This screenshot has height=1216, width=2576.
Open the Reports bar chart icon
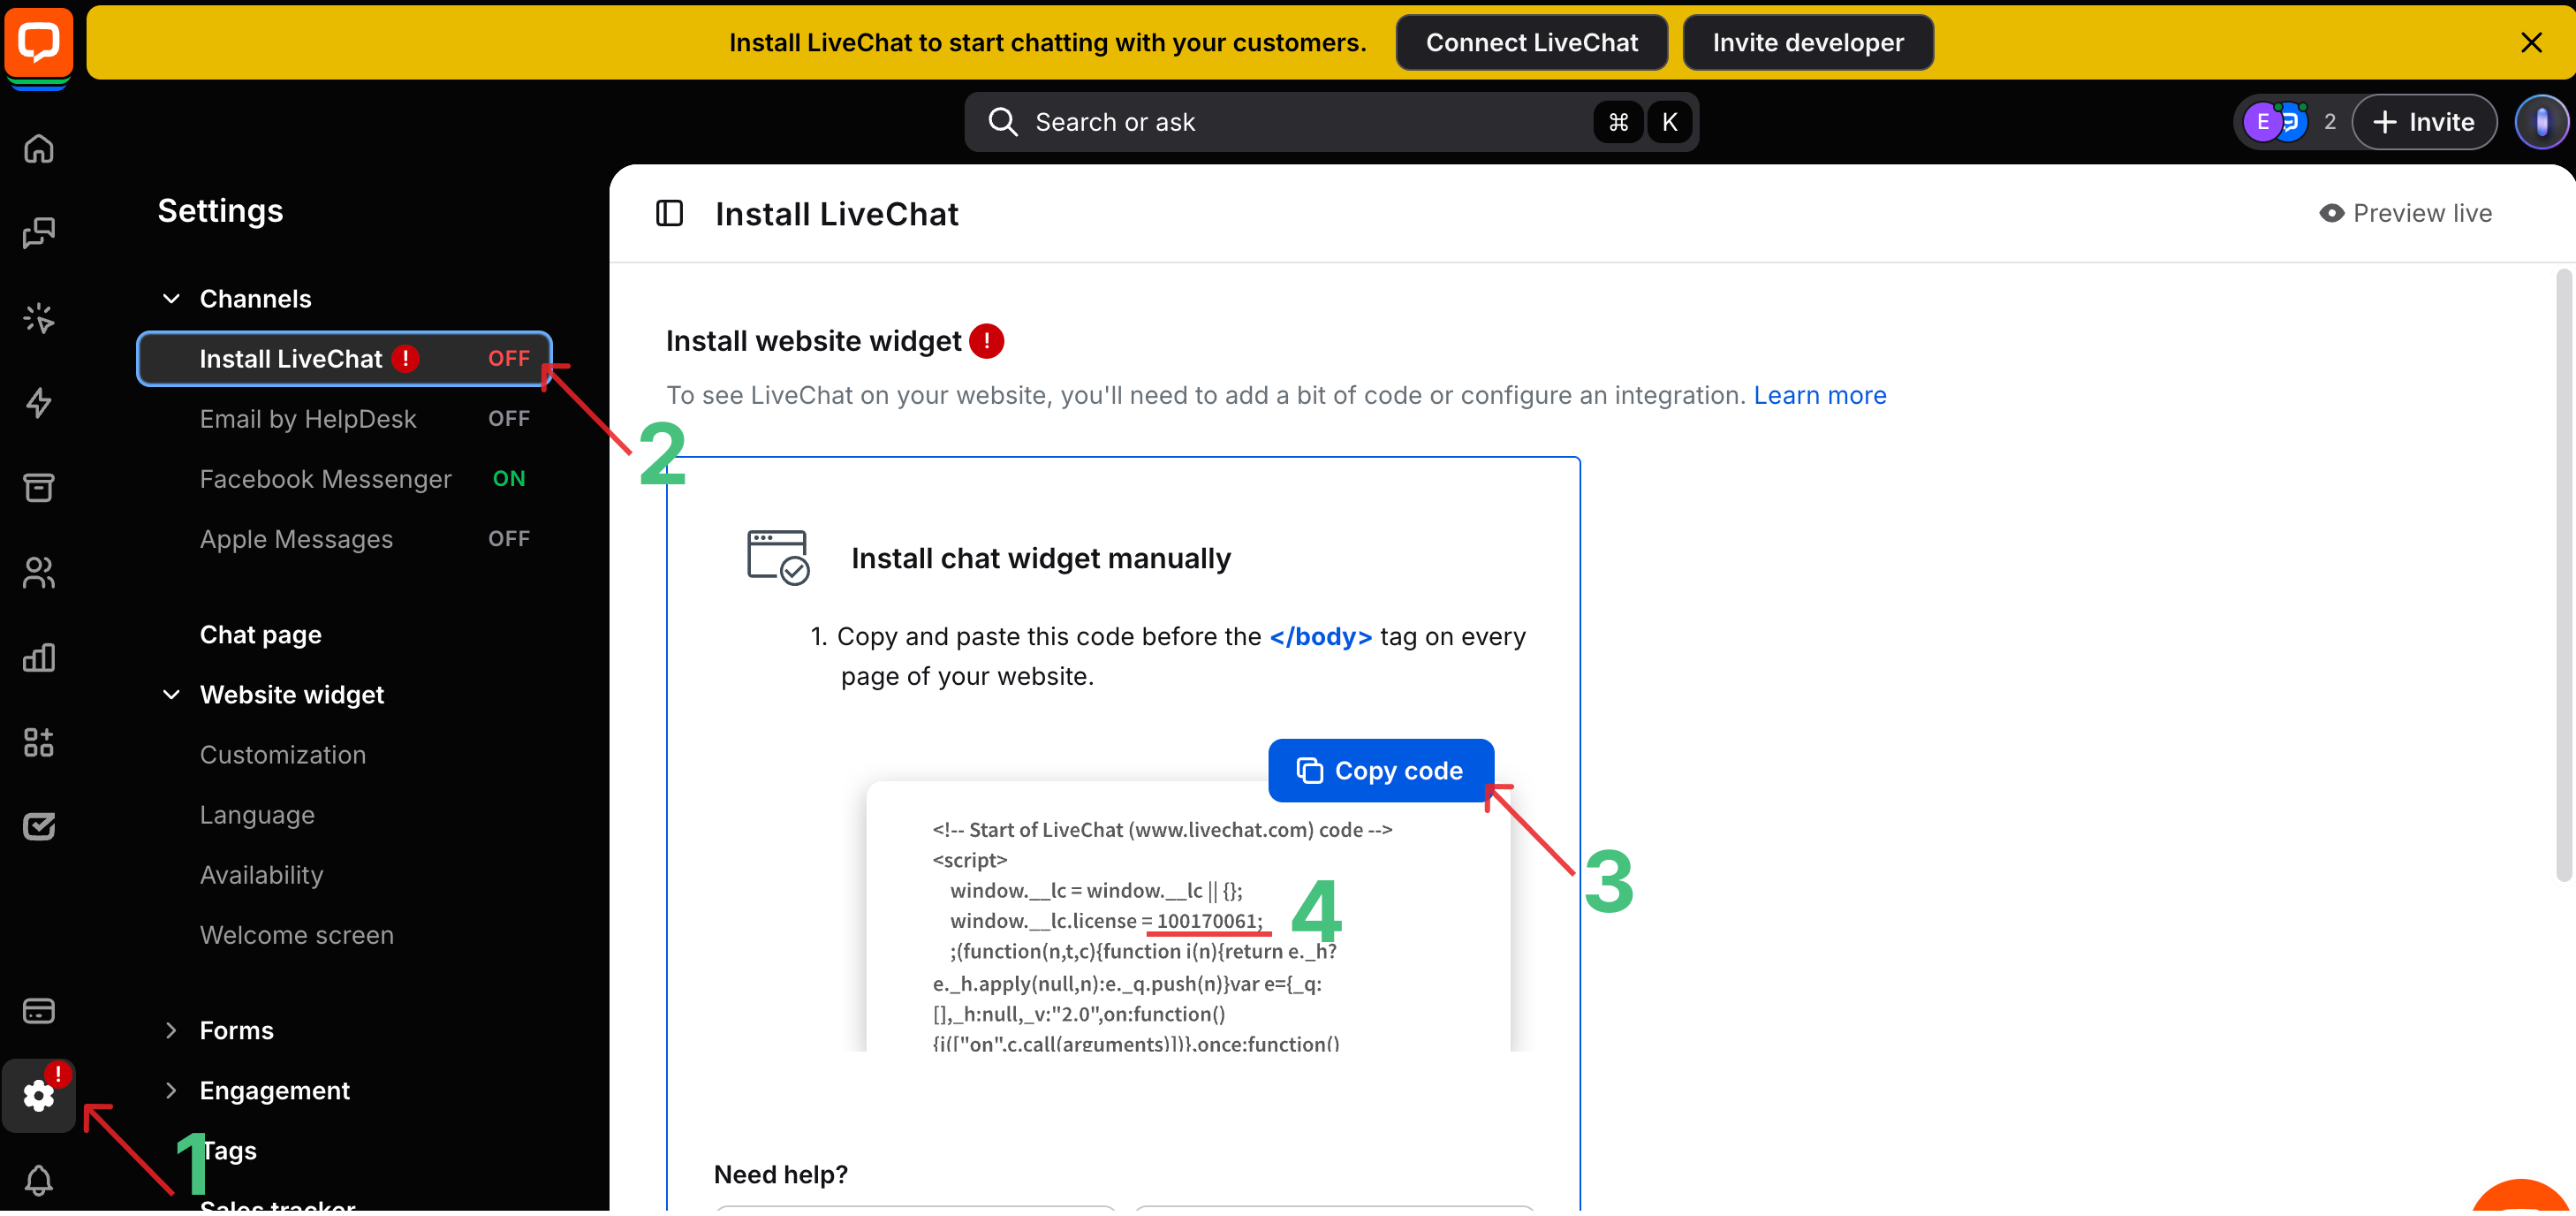[x=38, y=657]
